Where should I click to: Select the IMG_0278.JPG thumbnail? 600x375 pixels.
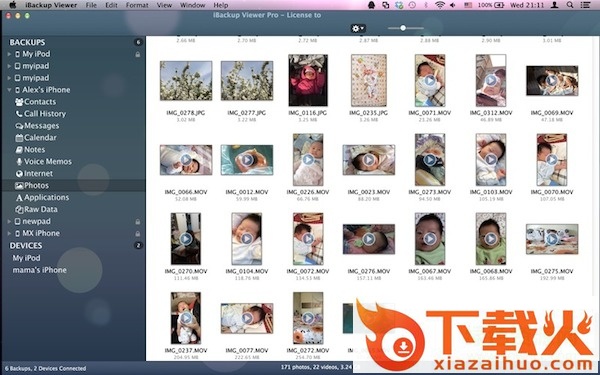pyautogui.click(x=186, y=81)
